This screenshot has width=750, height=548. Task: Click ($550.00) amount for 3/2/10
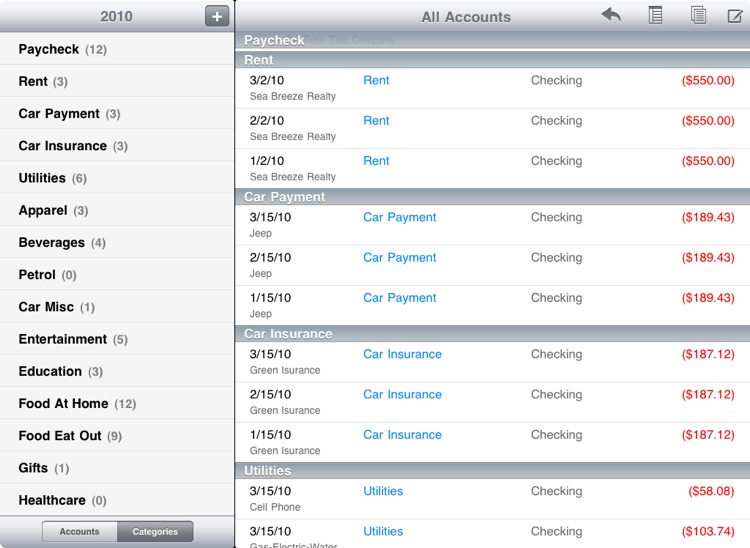(708, 80)
